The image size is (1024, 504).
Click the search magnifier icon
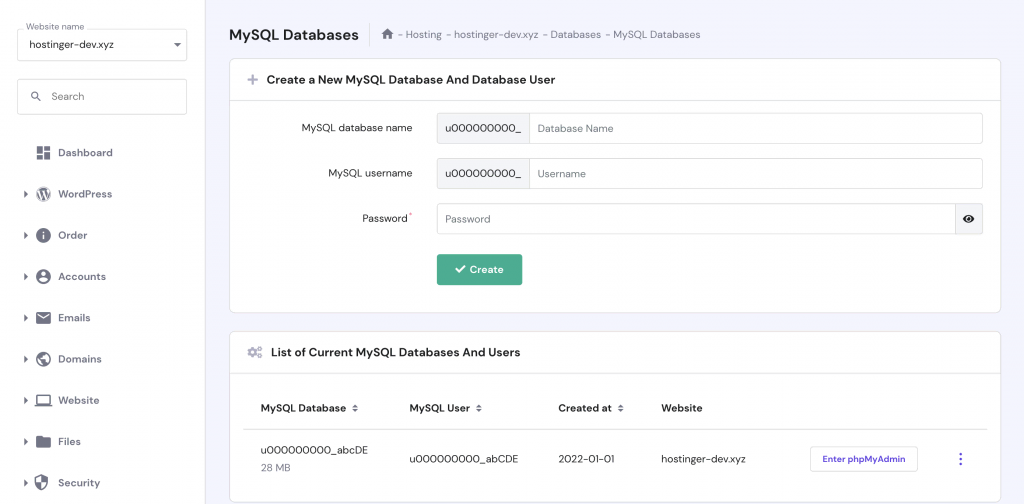tap(36, 96)
